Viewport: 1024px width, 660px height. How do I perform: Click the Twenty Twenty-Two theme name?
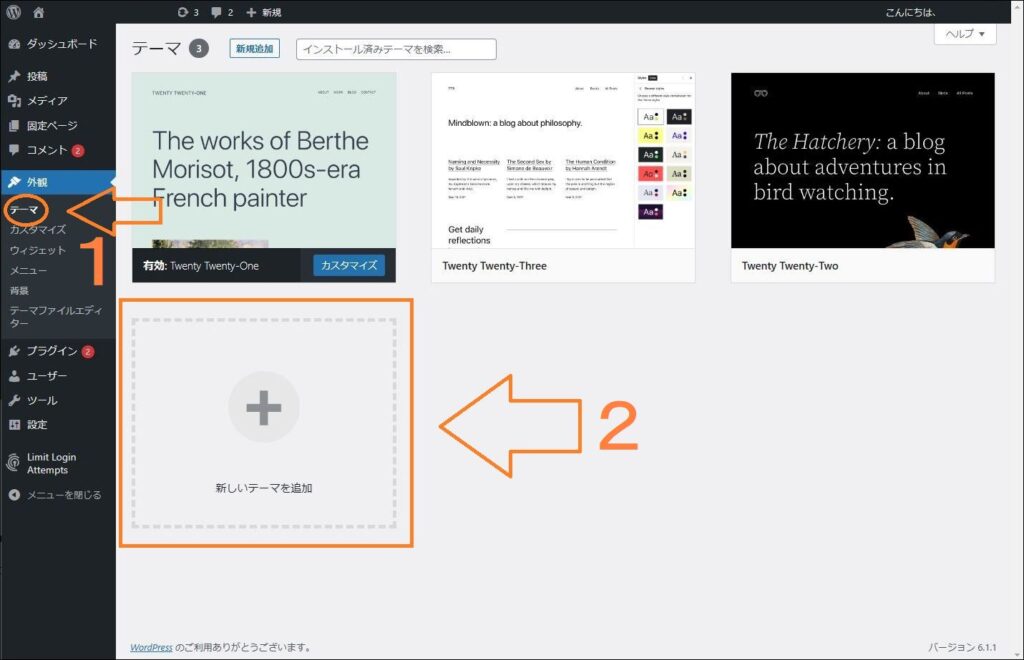(790, 266)
